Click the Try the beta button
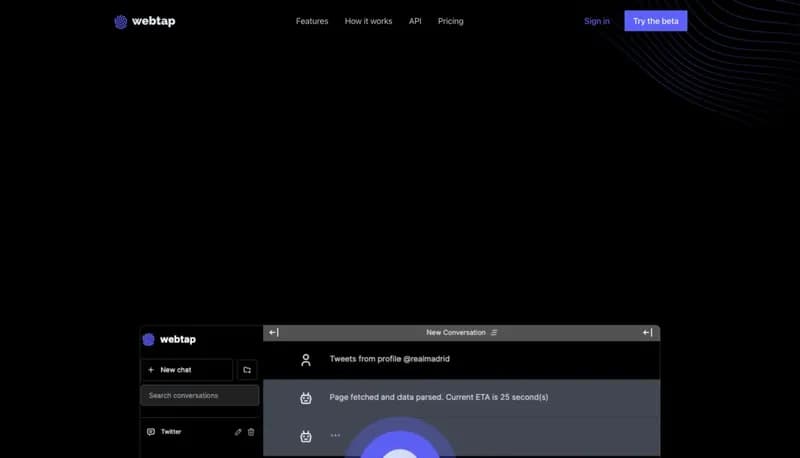 (x=656, y=21)
